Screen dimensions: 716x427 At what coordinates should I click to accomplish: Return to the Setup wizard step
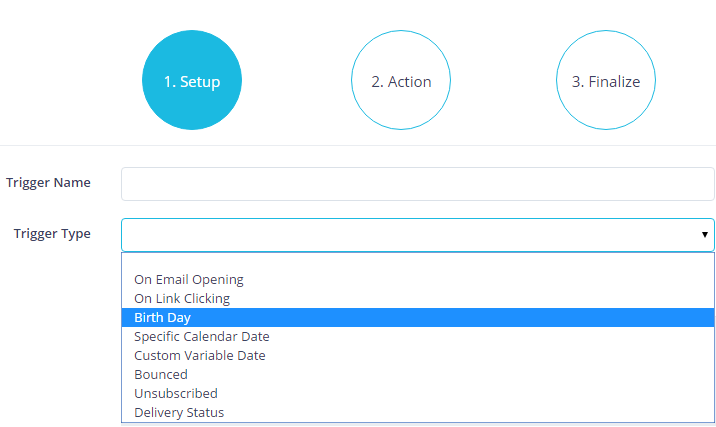point(191,81)
